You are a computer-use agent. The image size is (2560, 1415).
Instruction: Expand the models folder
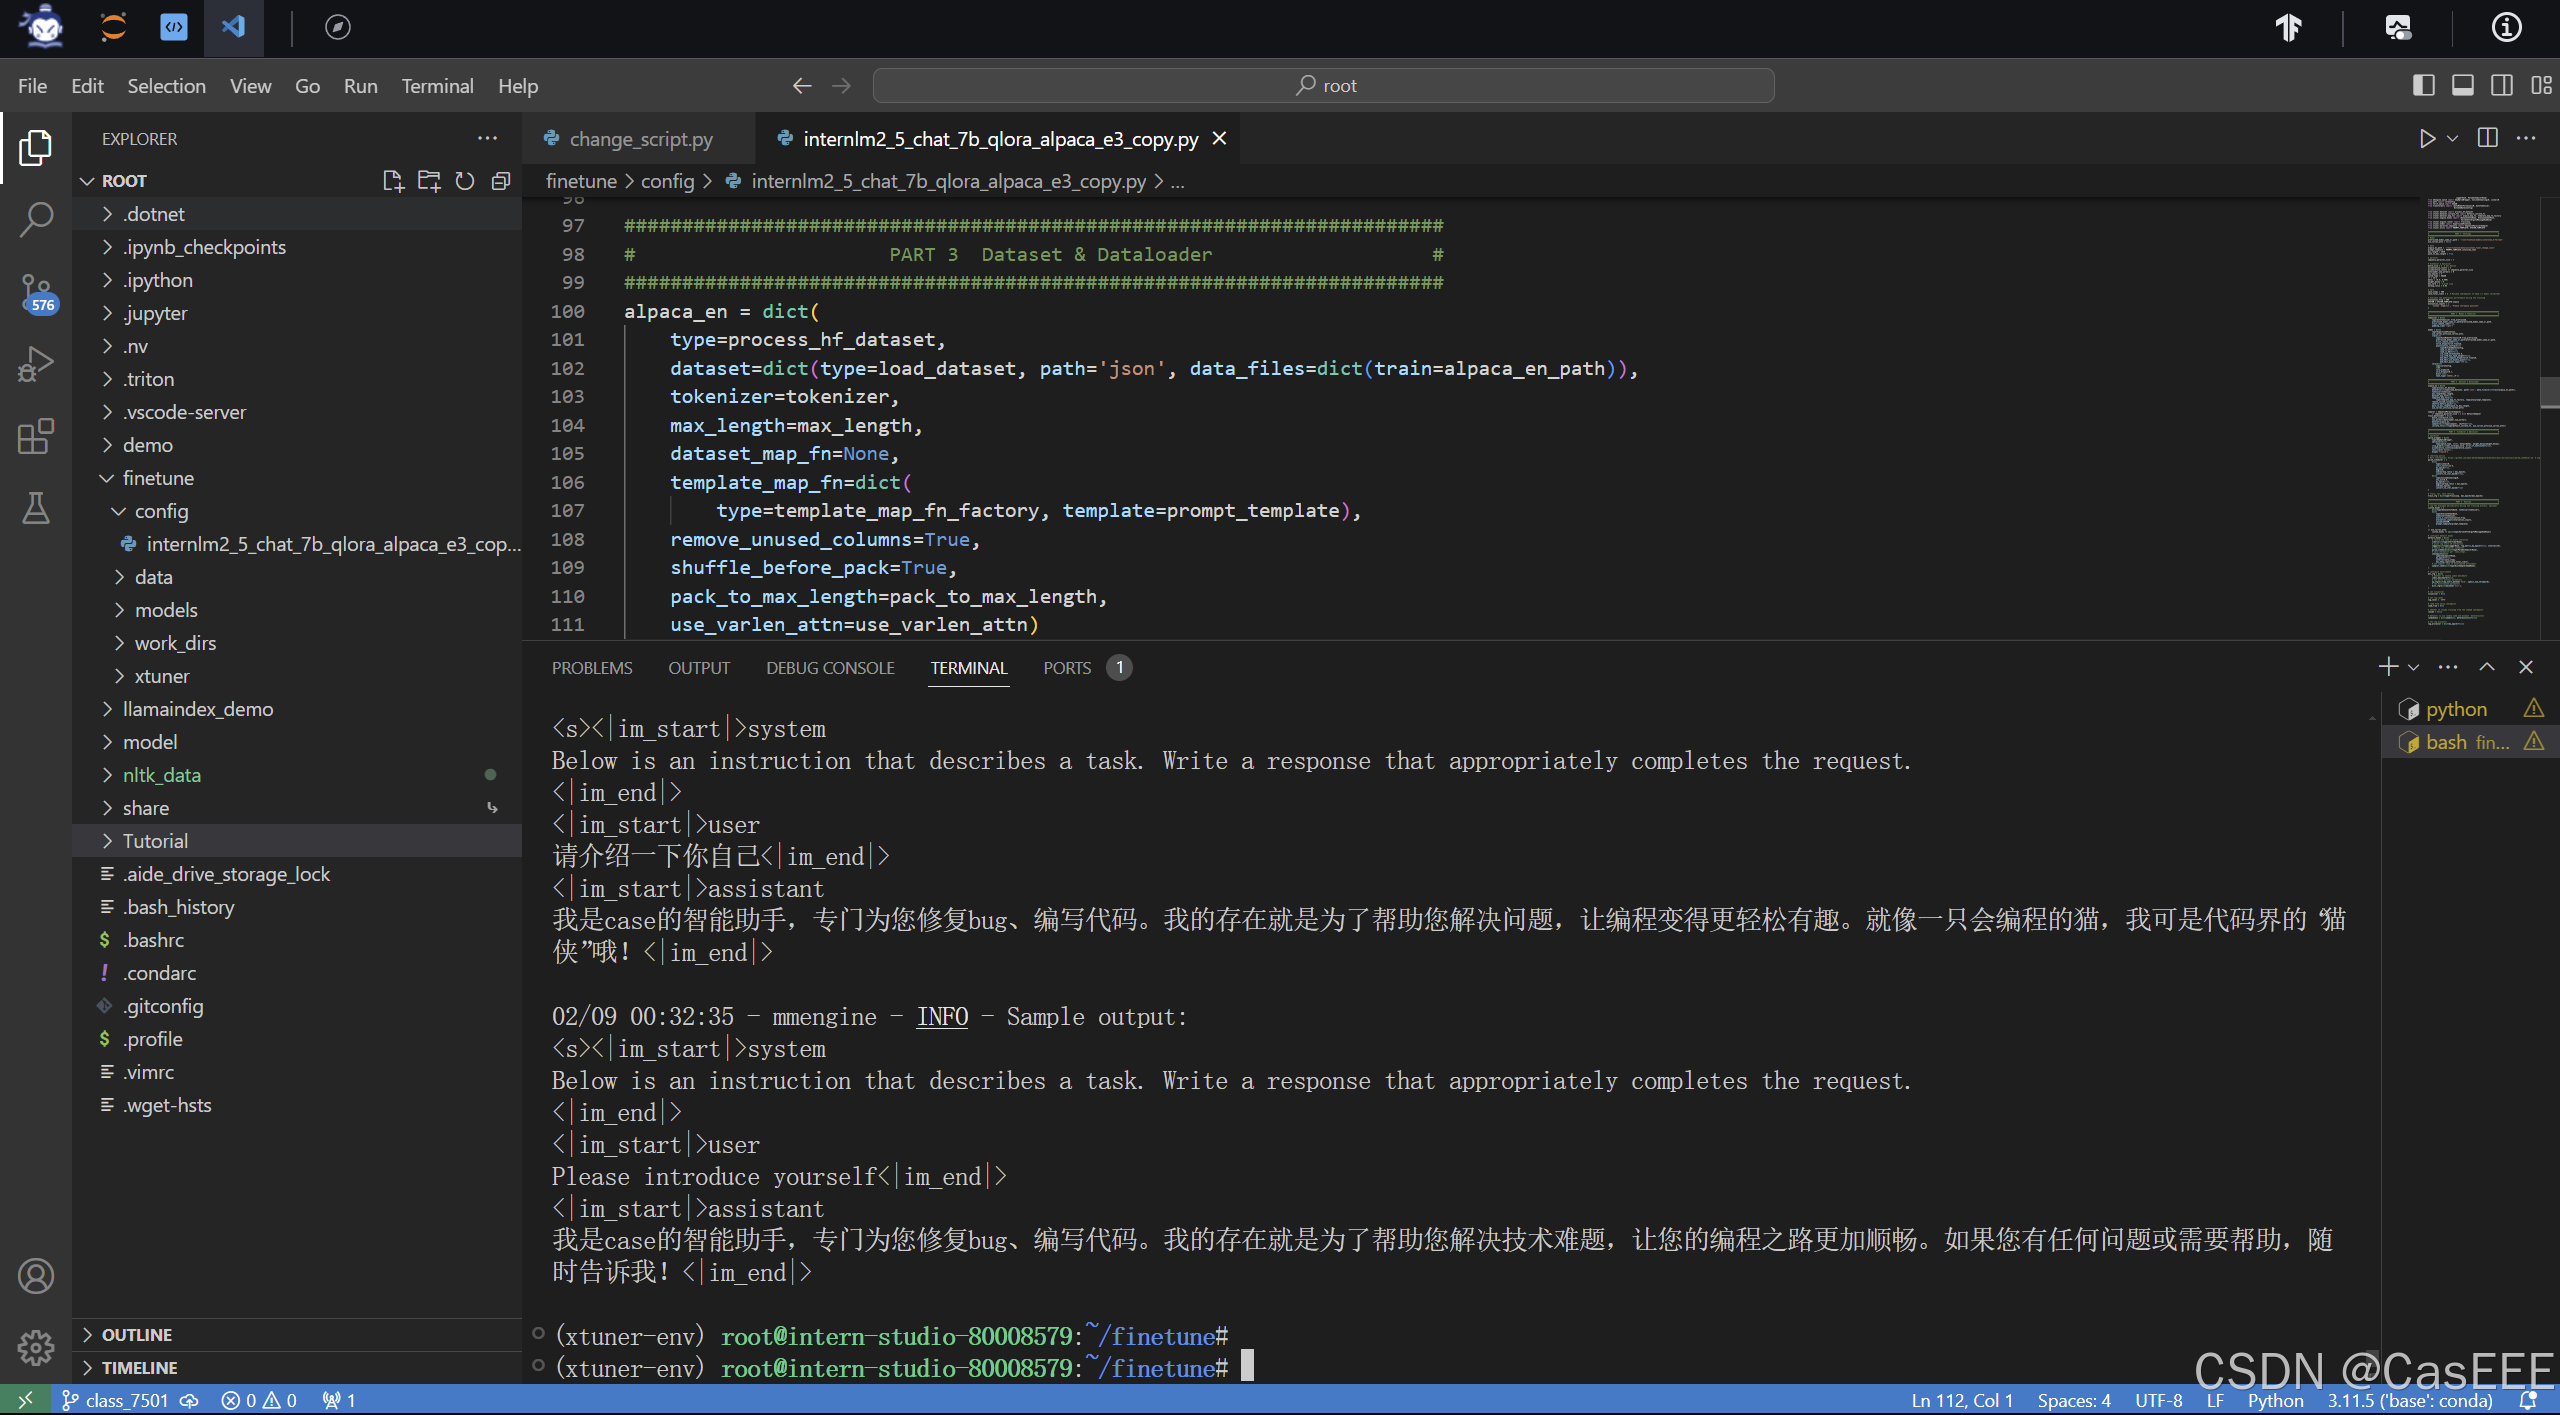[x=166, y=610]
